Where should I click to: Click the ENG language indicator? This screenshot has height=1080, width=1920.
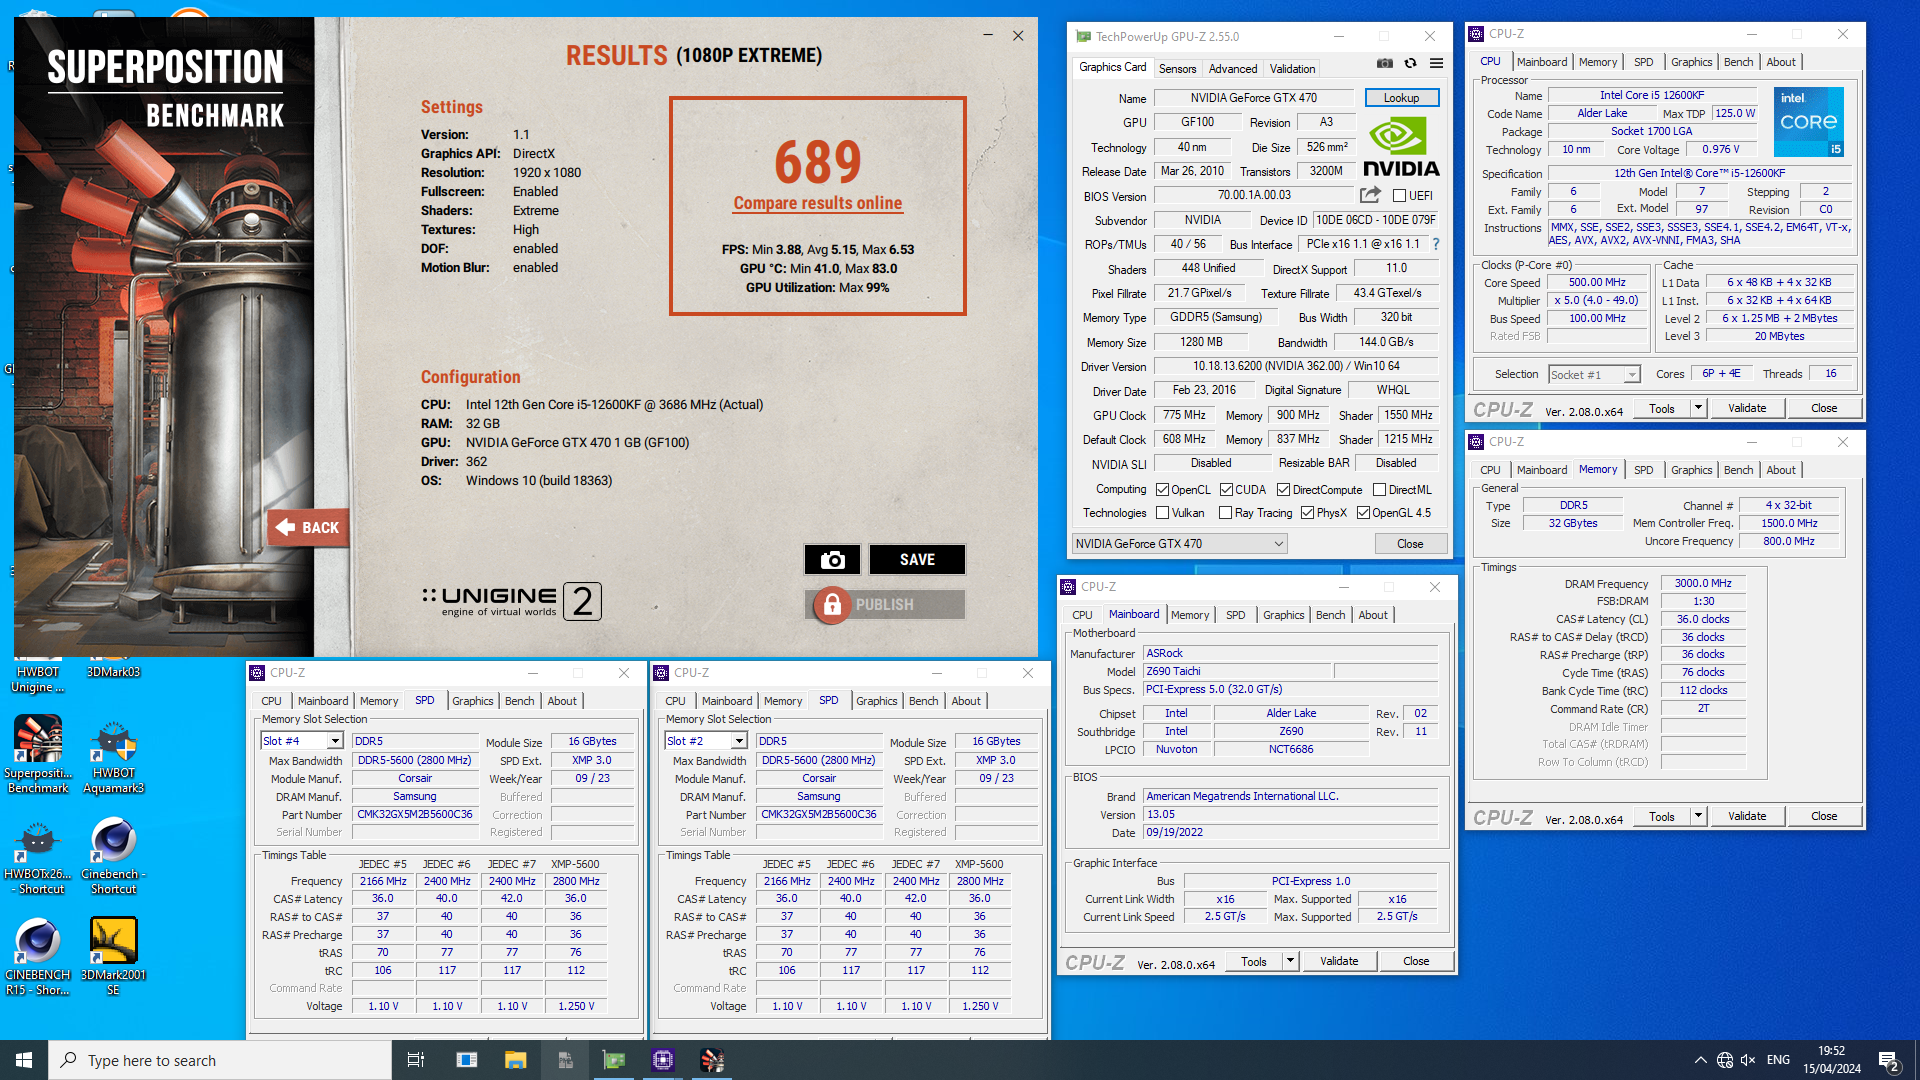(x=1778, y=1060)
